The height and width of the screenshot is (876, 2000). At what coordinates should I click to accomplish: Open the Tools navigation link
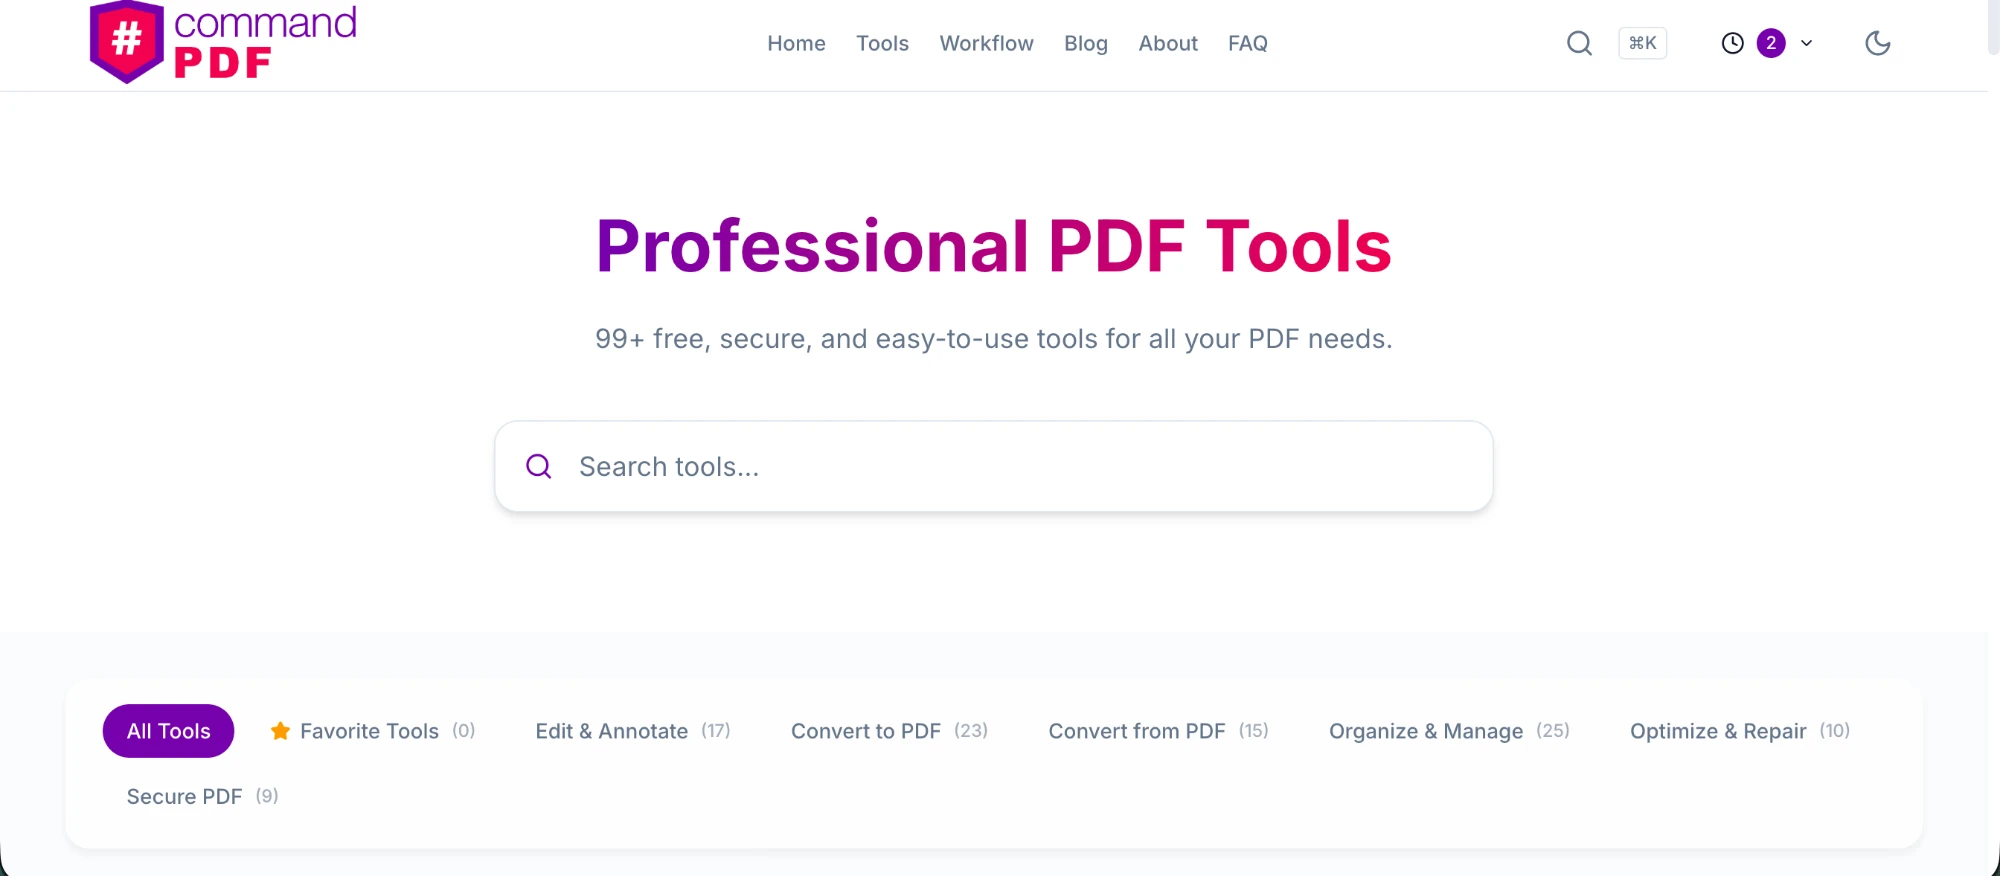882,43
